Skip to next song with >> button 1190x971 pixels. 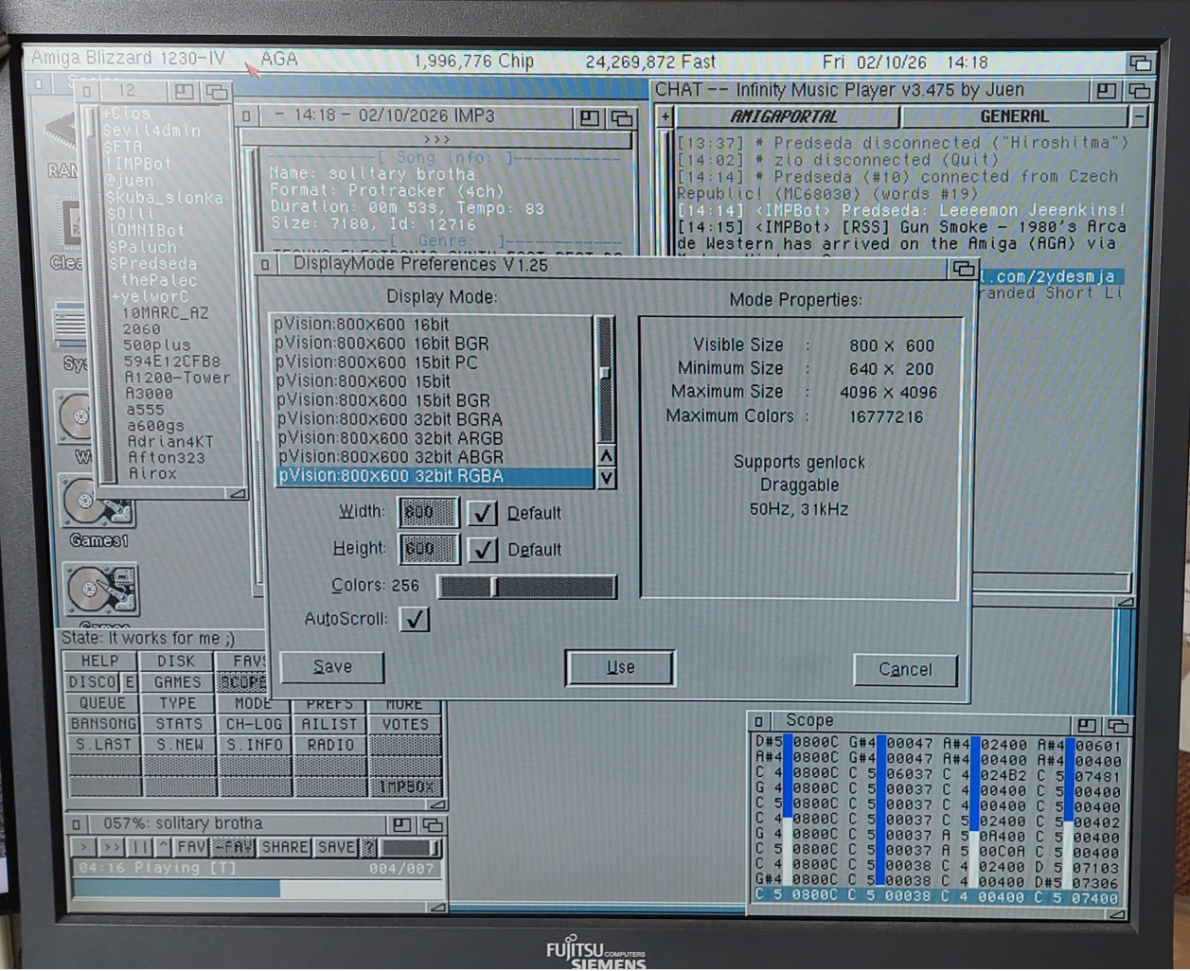tap(111, 846)
